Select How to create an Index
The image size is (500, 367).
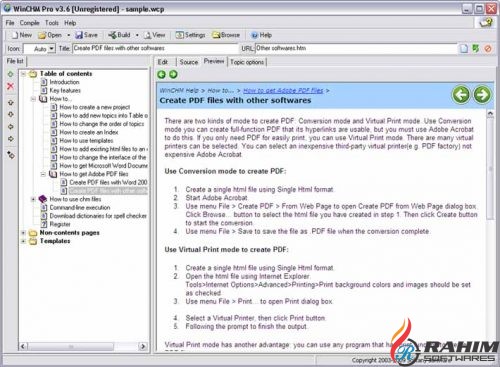(x=89, y=132)
